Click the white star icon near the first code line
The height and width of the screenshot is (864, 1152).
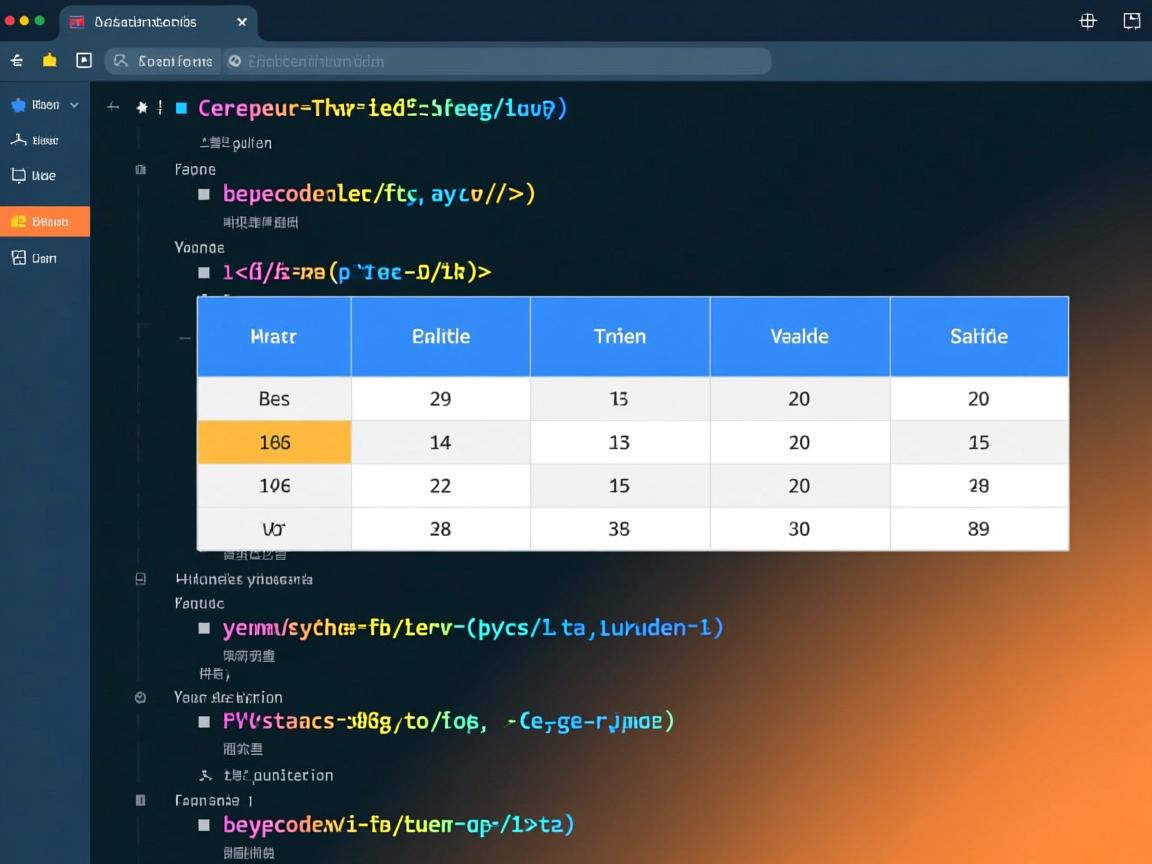pos(143,108)
